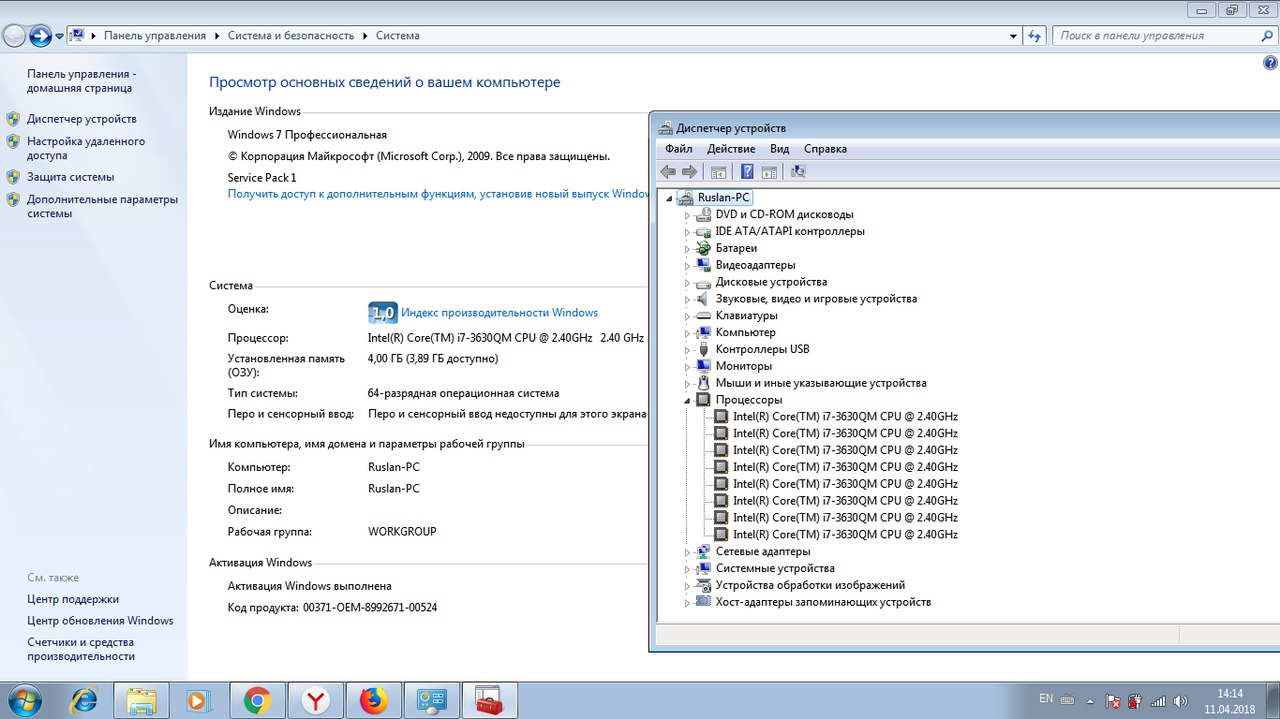This screenshot has height=719, width=1280.
Task: Expand DVD и CD-ROM дисководы node
Action: click(x=687, y=215)
